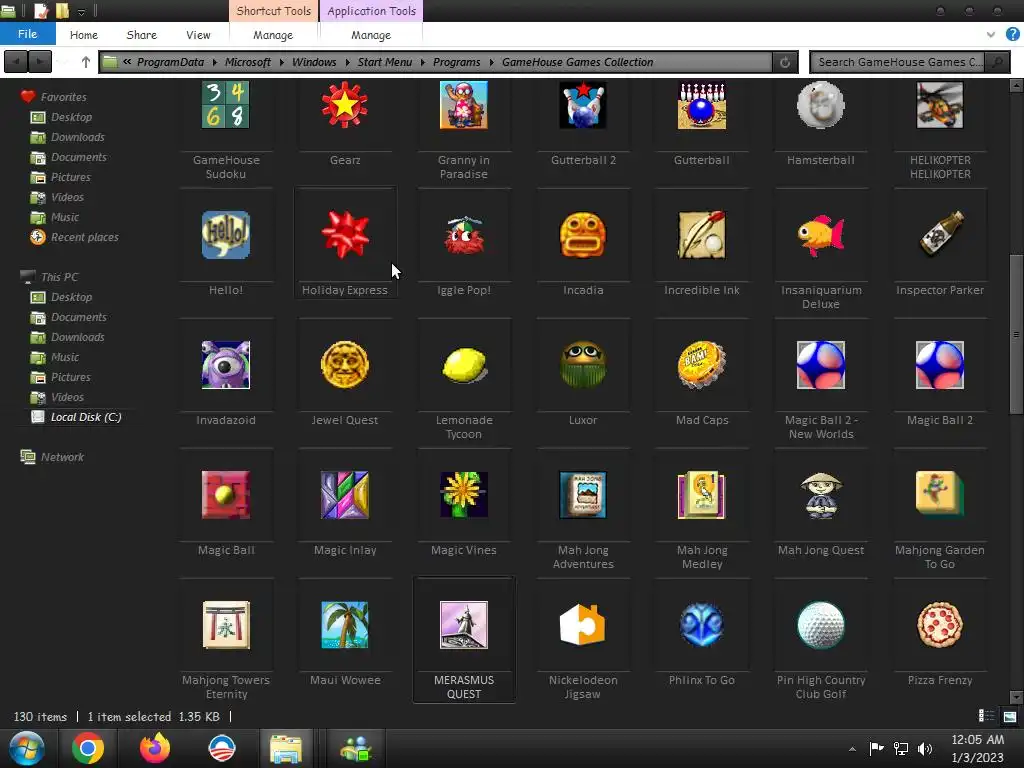The image size is (1024, 768).
Task: Select the MERASMUS QUEST icon
Action: point(464,625)
